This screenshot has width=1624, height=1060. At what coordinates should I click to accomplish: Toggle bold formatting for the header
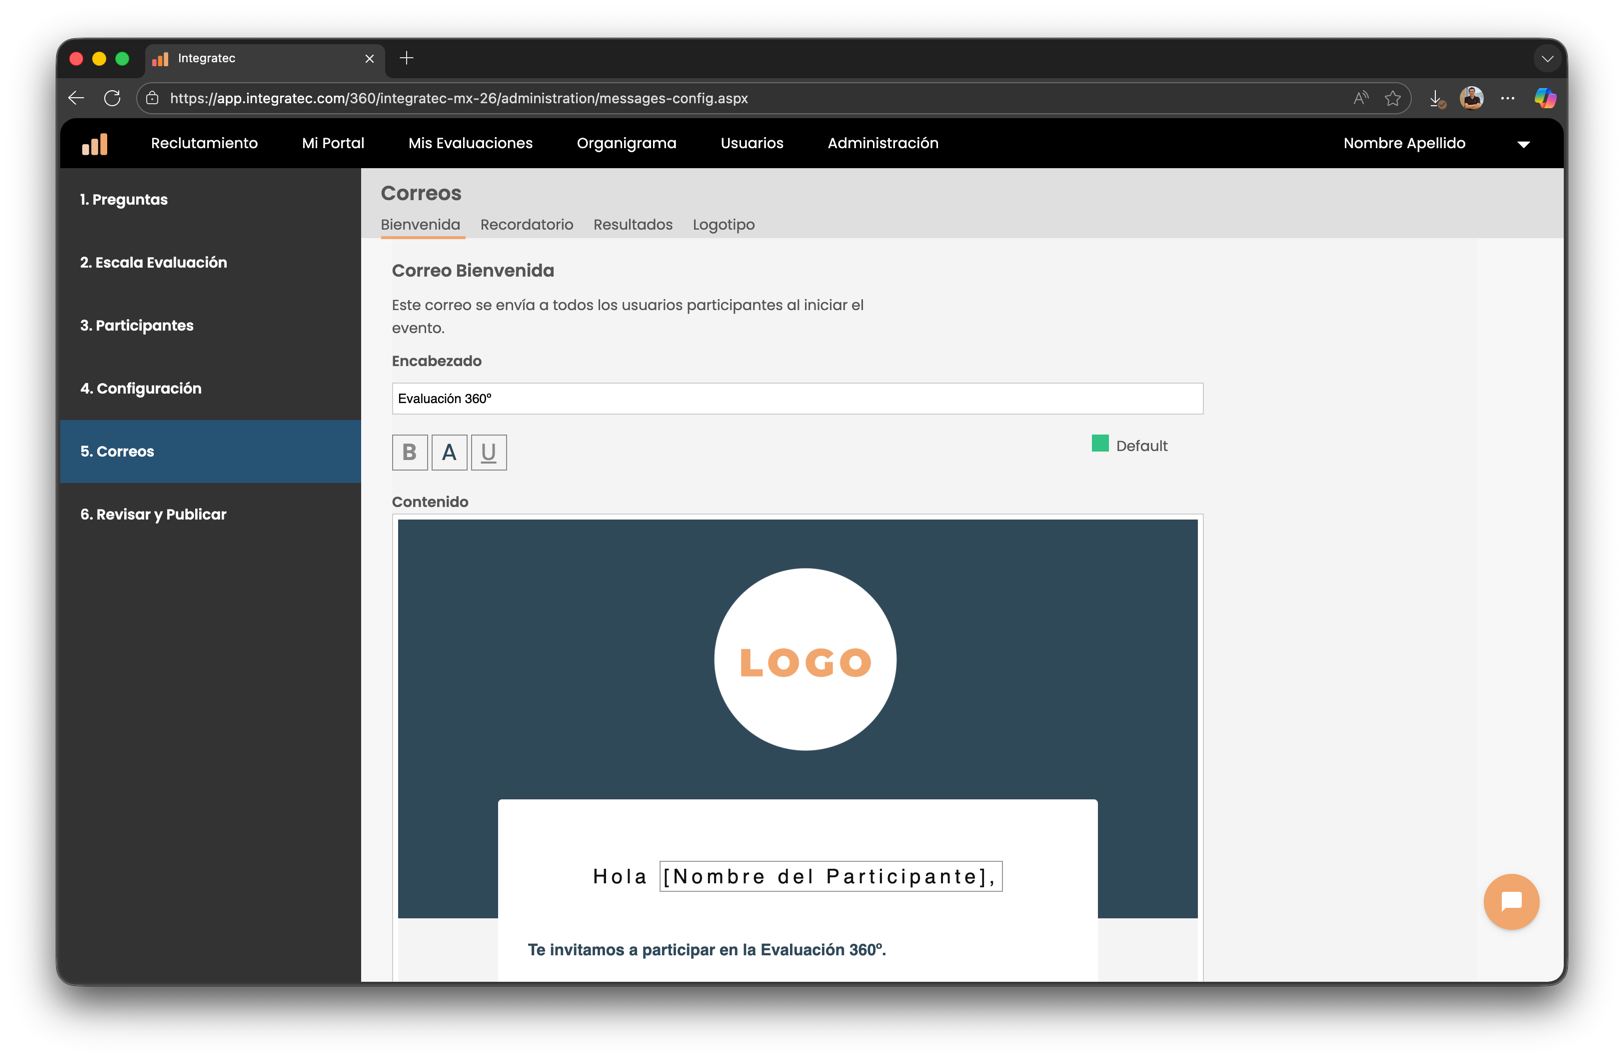tap(409, 453)
